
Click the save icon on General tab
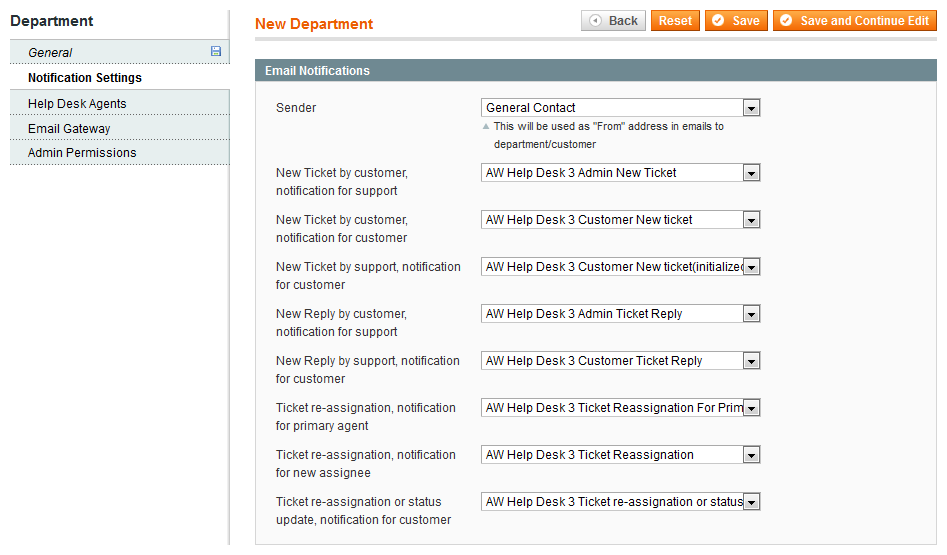coord(215,52)
